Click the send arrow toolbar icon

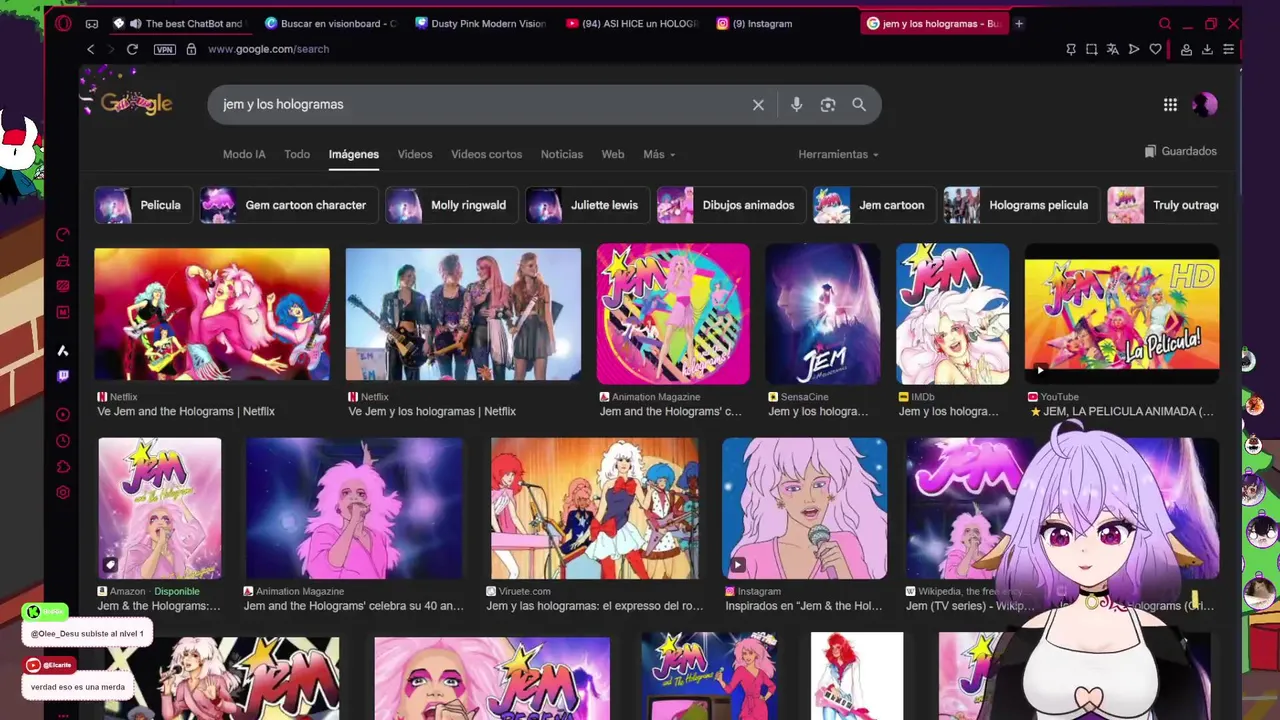pyautogui.click(x=1134, y=49)
